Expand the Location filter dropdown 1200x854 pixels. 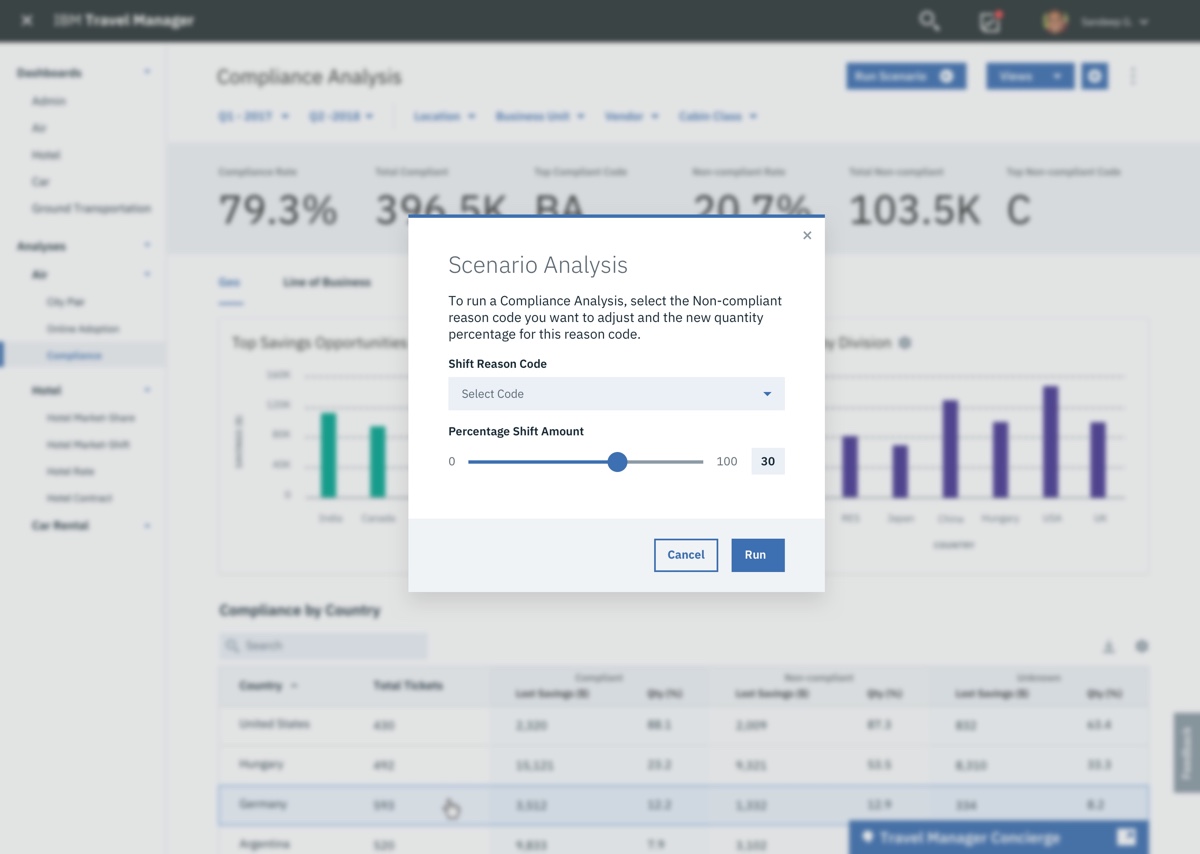click(x=445, y=117)
